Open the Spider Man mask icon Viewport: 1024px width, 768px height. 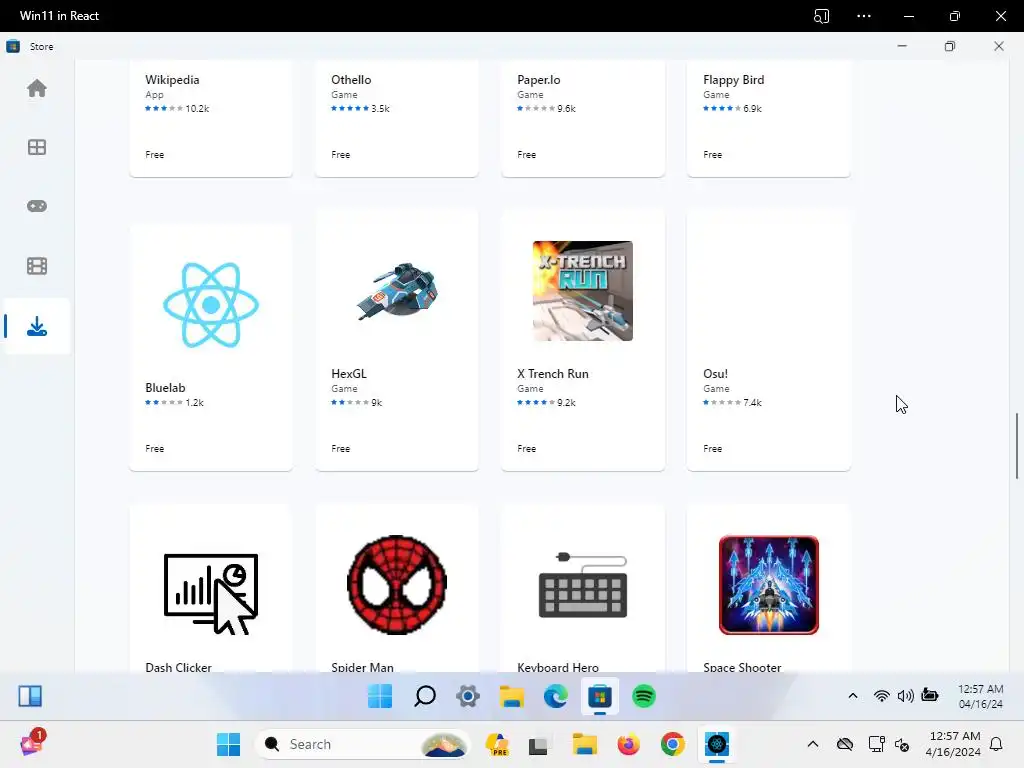(397, 584)
